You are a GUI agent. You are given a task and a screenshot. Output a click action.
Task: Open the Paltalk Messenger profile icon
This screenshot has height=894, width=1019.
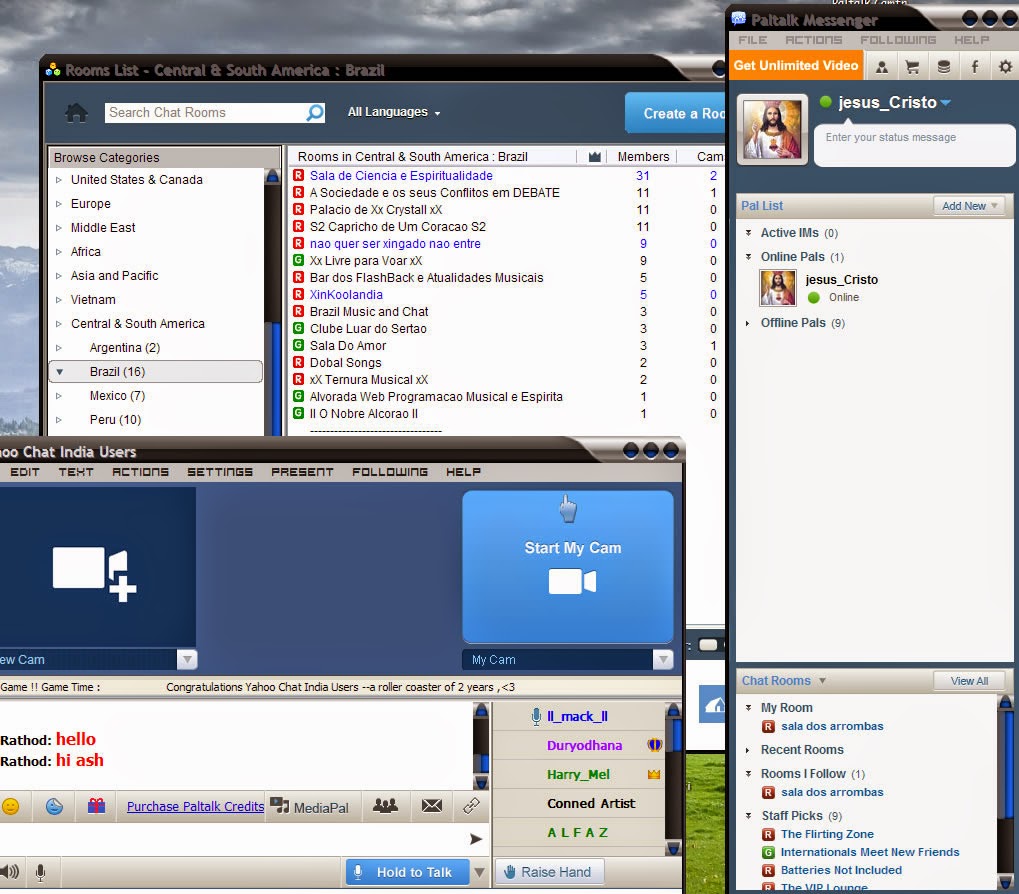tap(881, 66)
